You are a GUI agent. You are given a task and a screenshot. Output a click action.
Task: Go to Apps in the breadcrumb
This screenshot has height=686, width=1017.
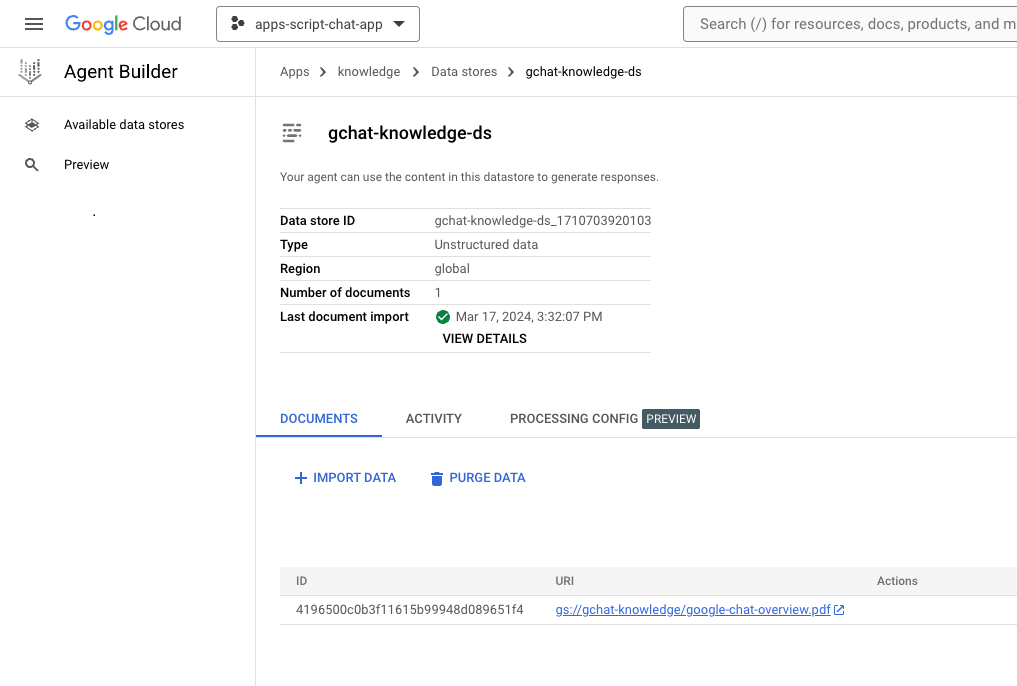click(x=294, y=72)
